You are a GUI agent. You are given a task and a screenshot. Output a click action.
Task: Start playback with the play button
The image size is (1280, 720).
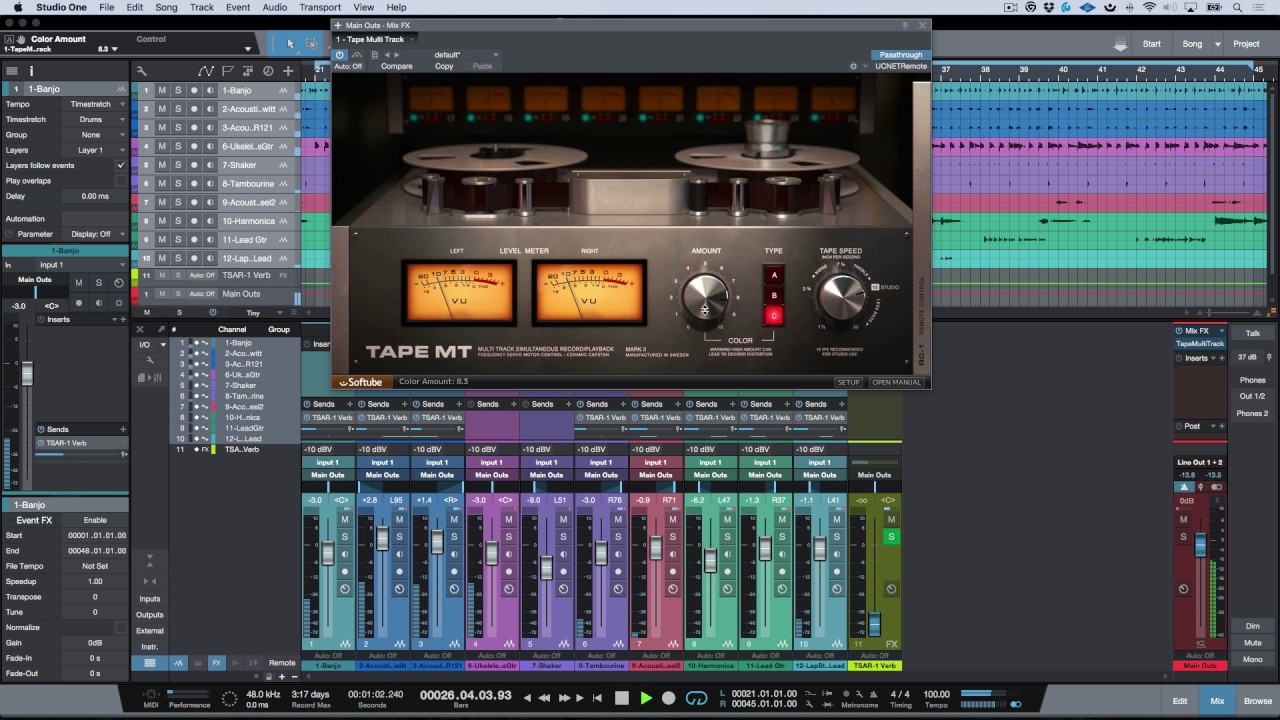click(645, 698)
